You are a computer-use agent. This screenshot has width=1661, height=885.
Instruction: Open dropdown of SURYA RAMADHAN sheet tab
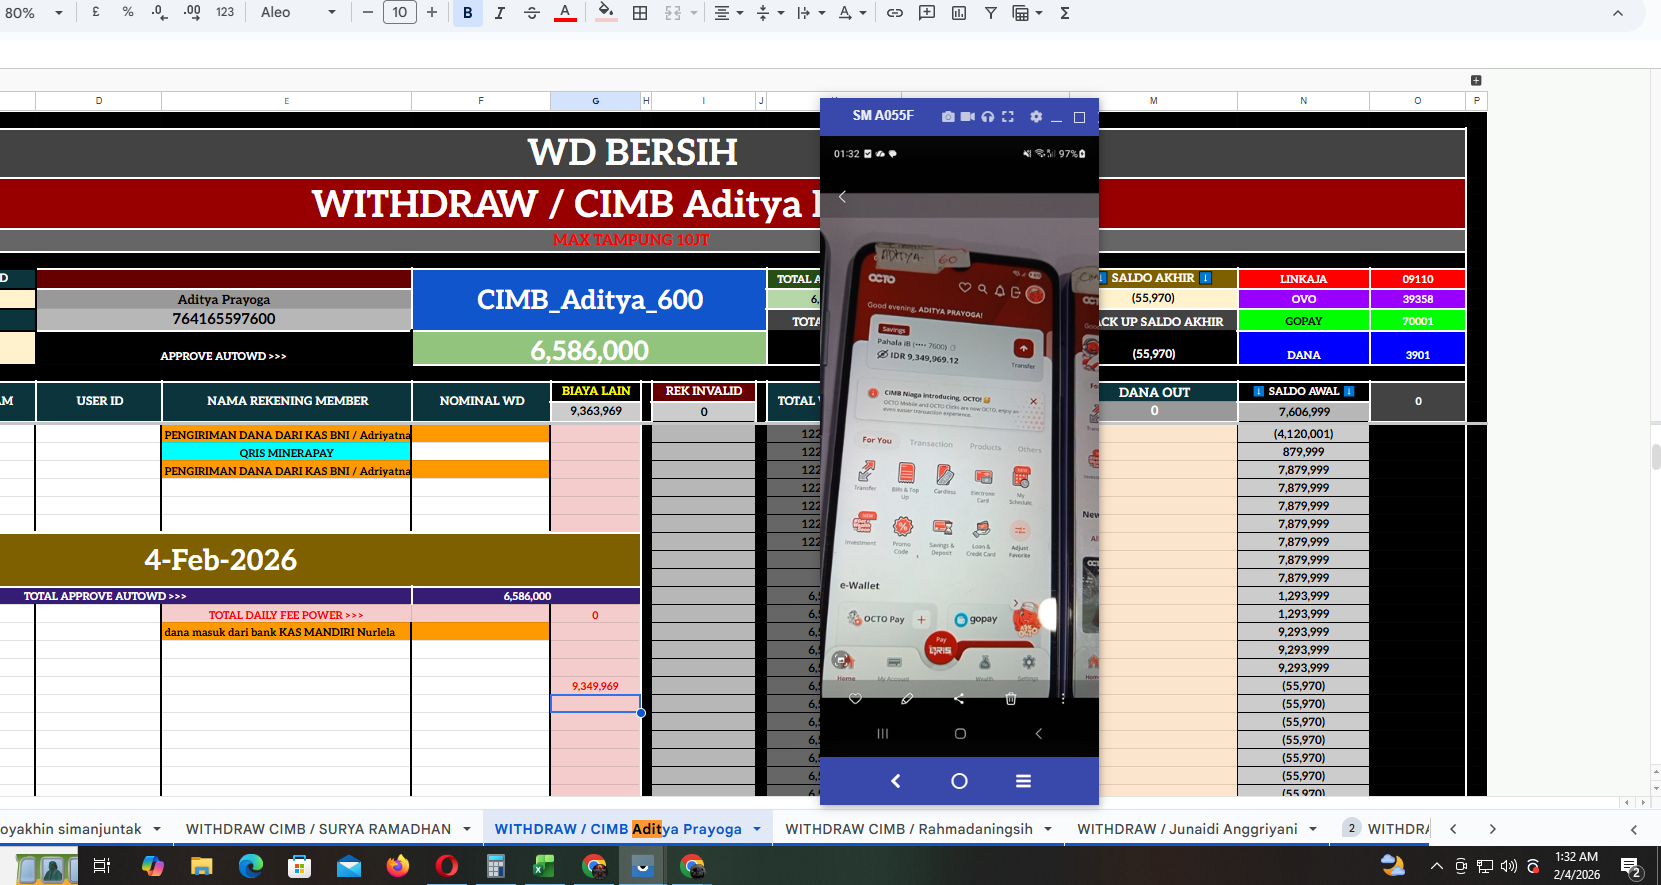tap(467, 829)
